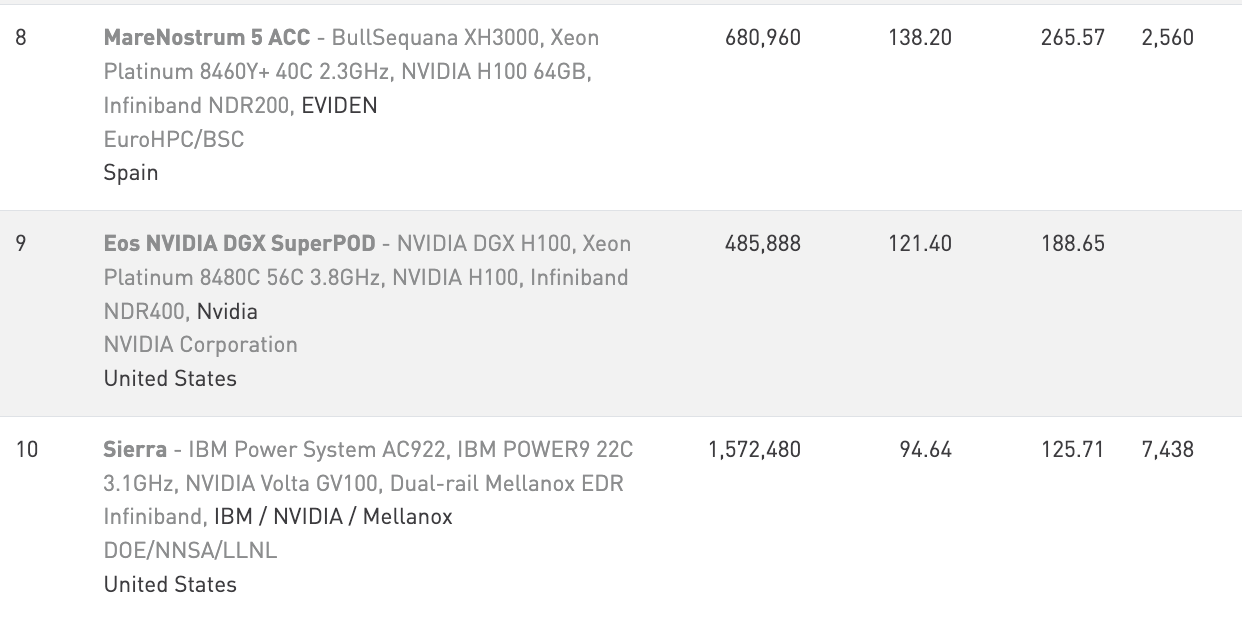Click the IBM / NVIDIA / Mellanox vendor link
The width and height of the screenshot is (1246, 620).
[333, 517]
